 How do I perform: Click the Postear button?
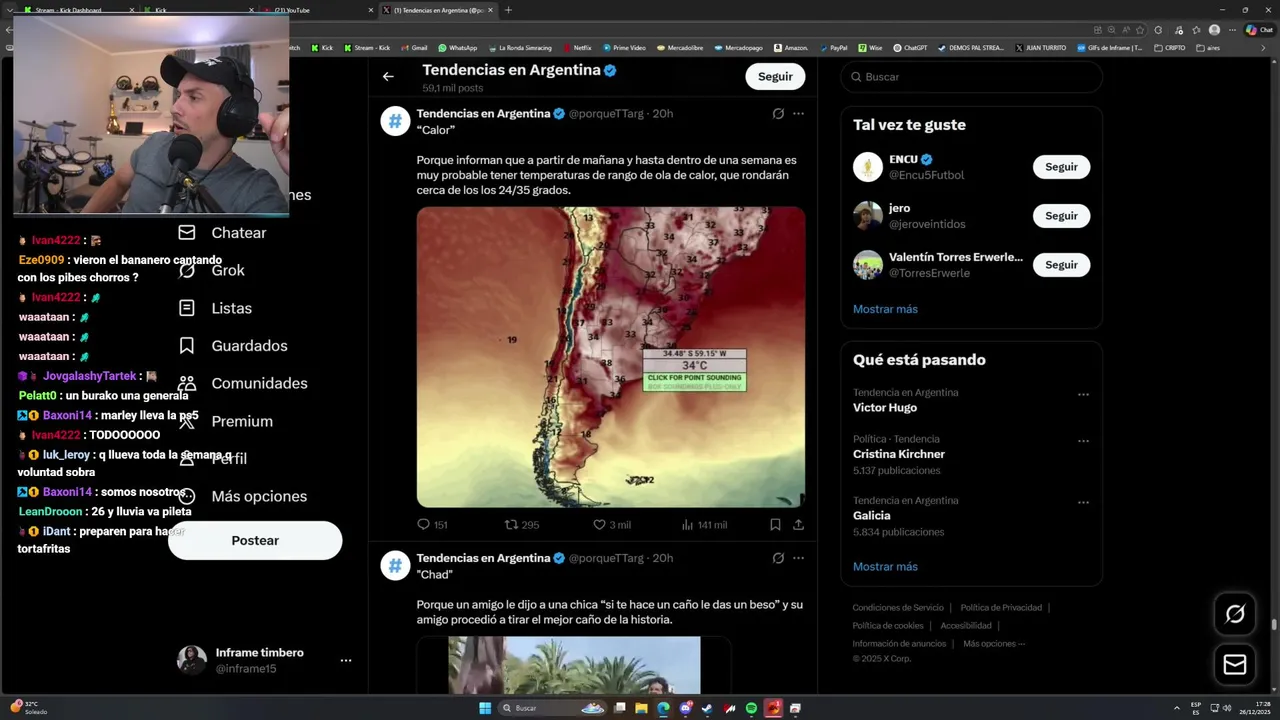(x=255, y=540)
